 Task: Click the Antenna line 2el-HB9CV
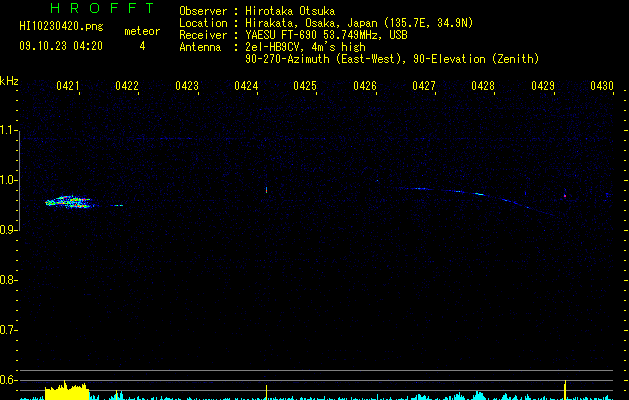[x=272, y=47]
